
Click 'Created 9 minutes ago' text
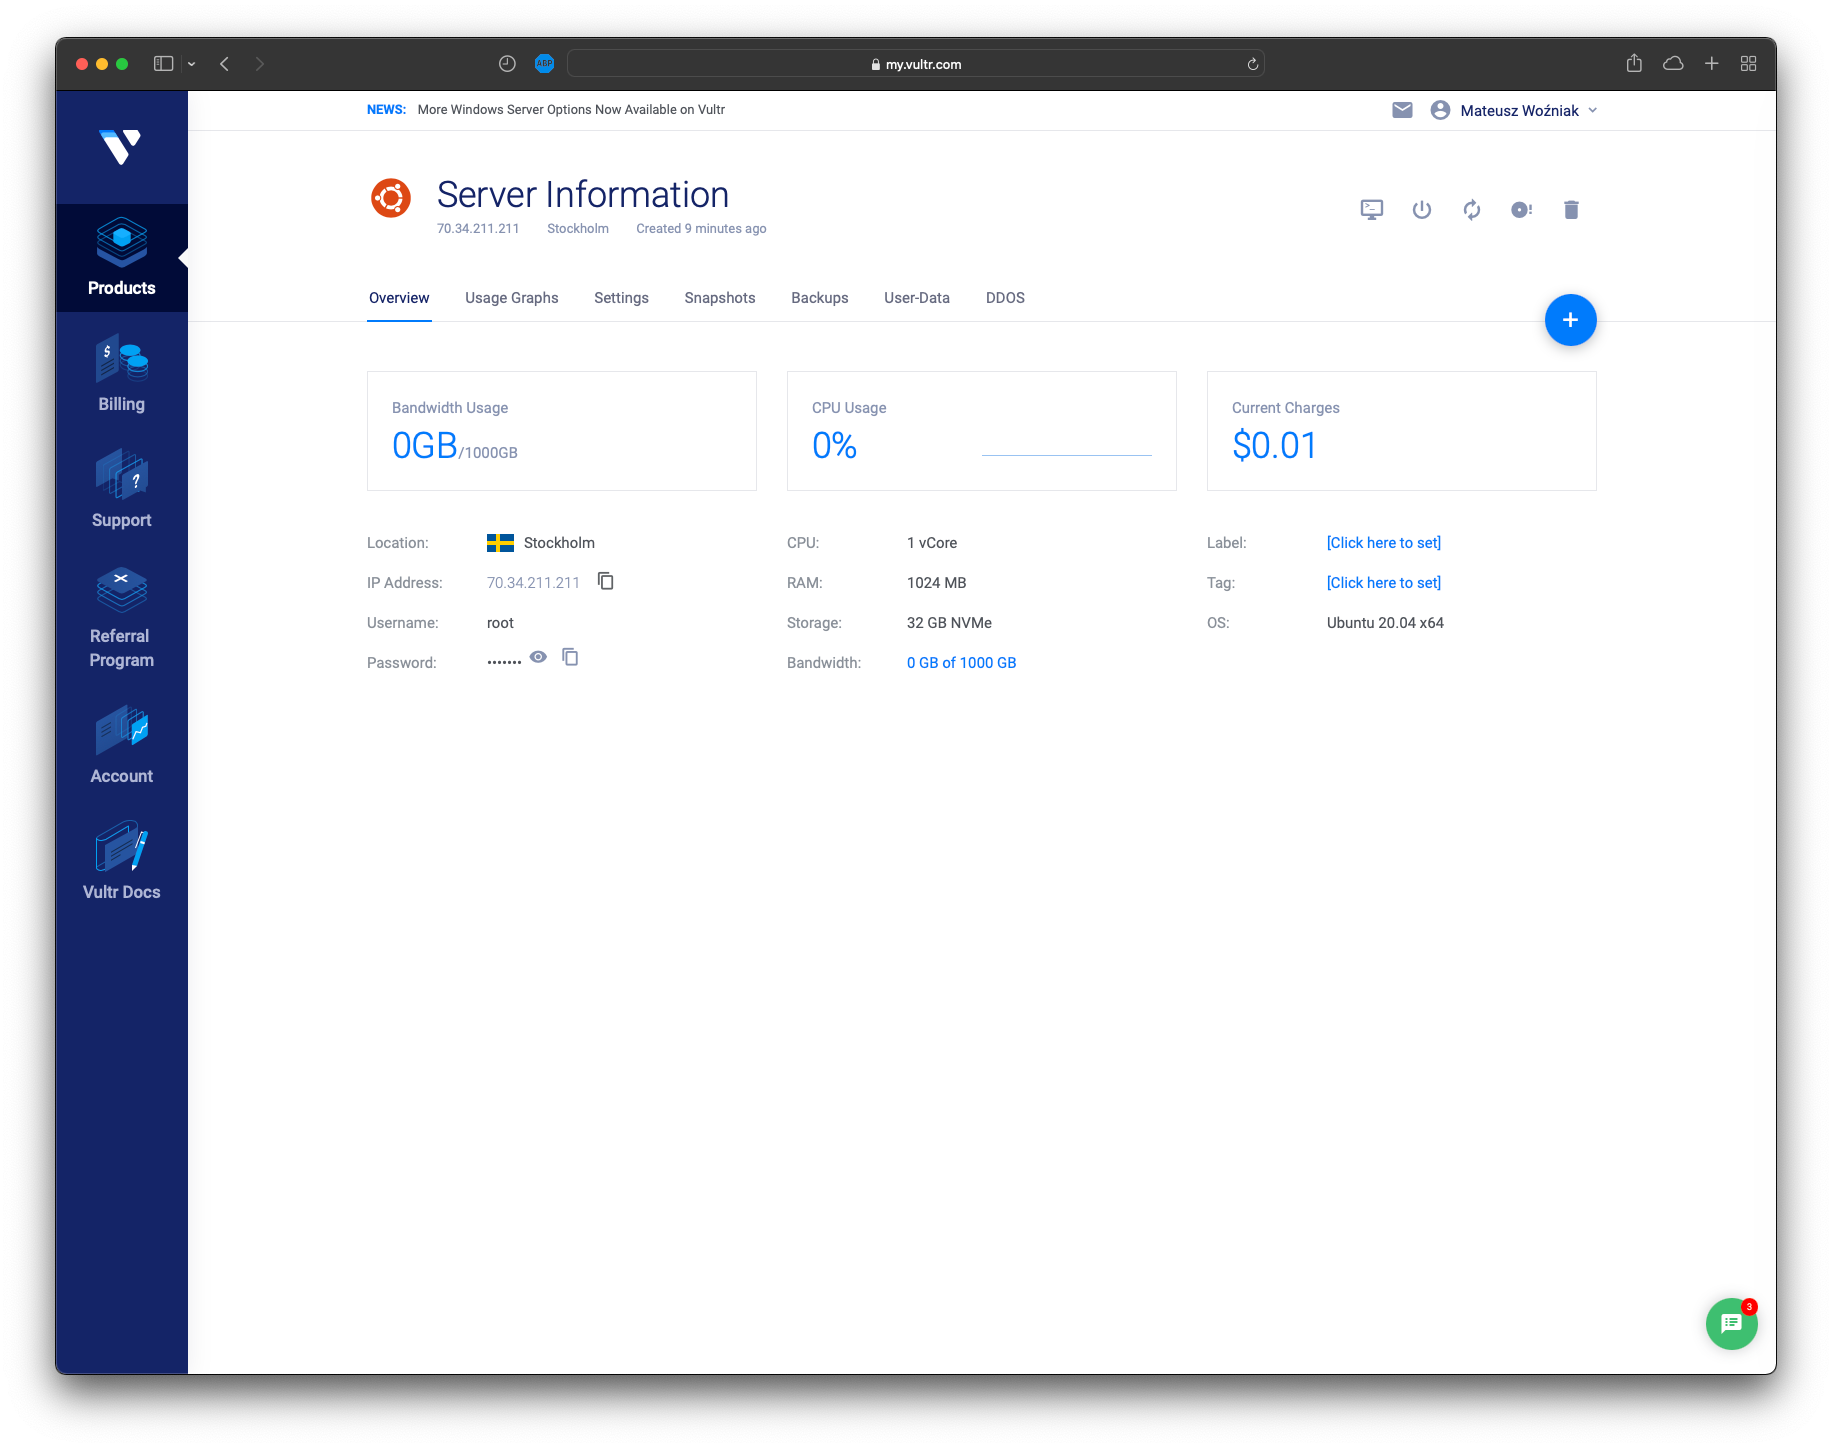point(701,229)
